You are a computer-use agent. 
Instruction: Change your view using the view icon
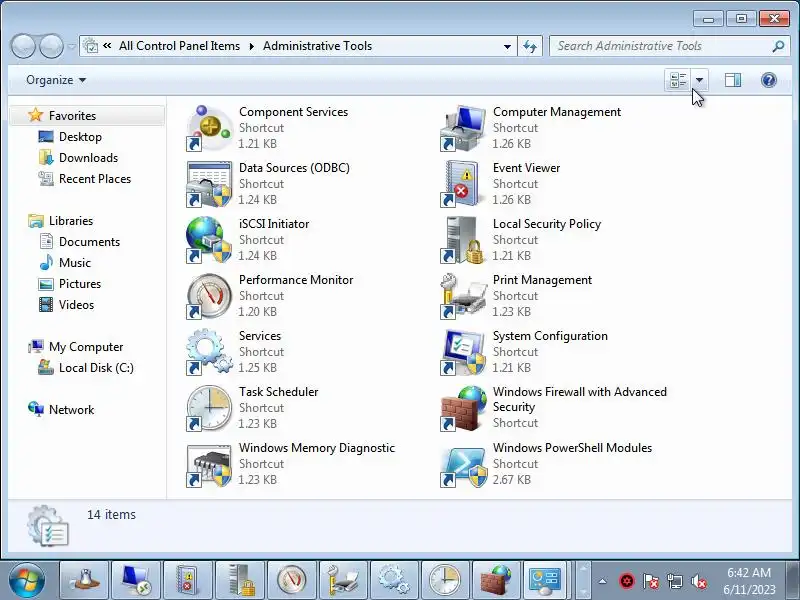[x=678, y=80]
